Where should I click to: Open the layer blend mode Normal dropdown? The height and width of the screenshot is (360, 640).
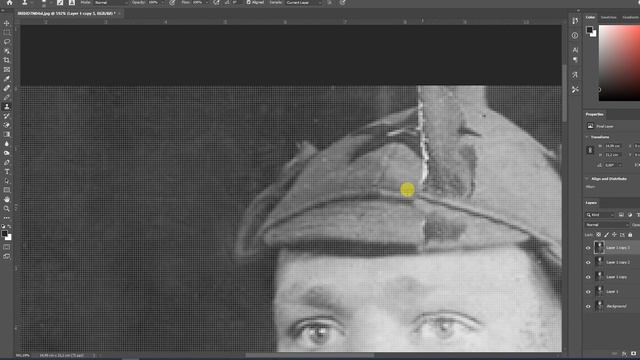[x=607, y=225]
